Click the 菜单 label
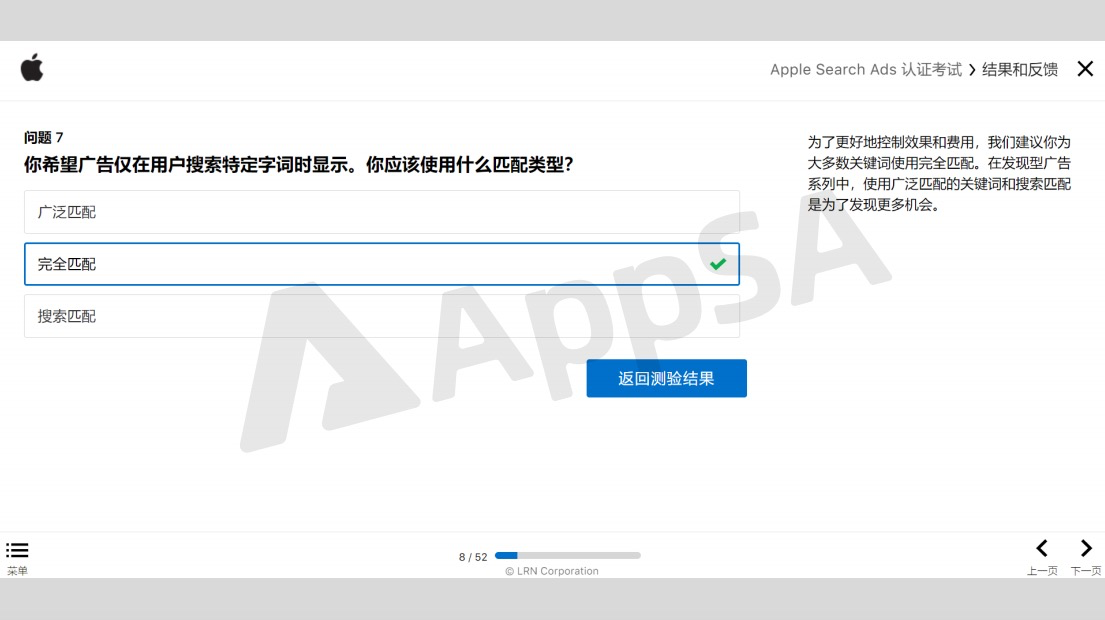This screenshot has width=1105, height=620. click(x=18, y=571)
